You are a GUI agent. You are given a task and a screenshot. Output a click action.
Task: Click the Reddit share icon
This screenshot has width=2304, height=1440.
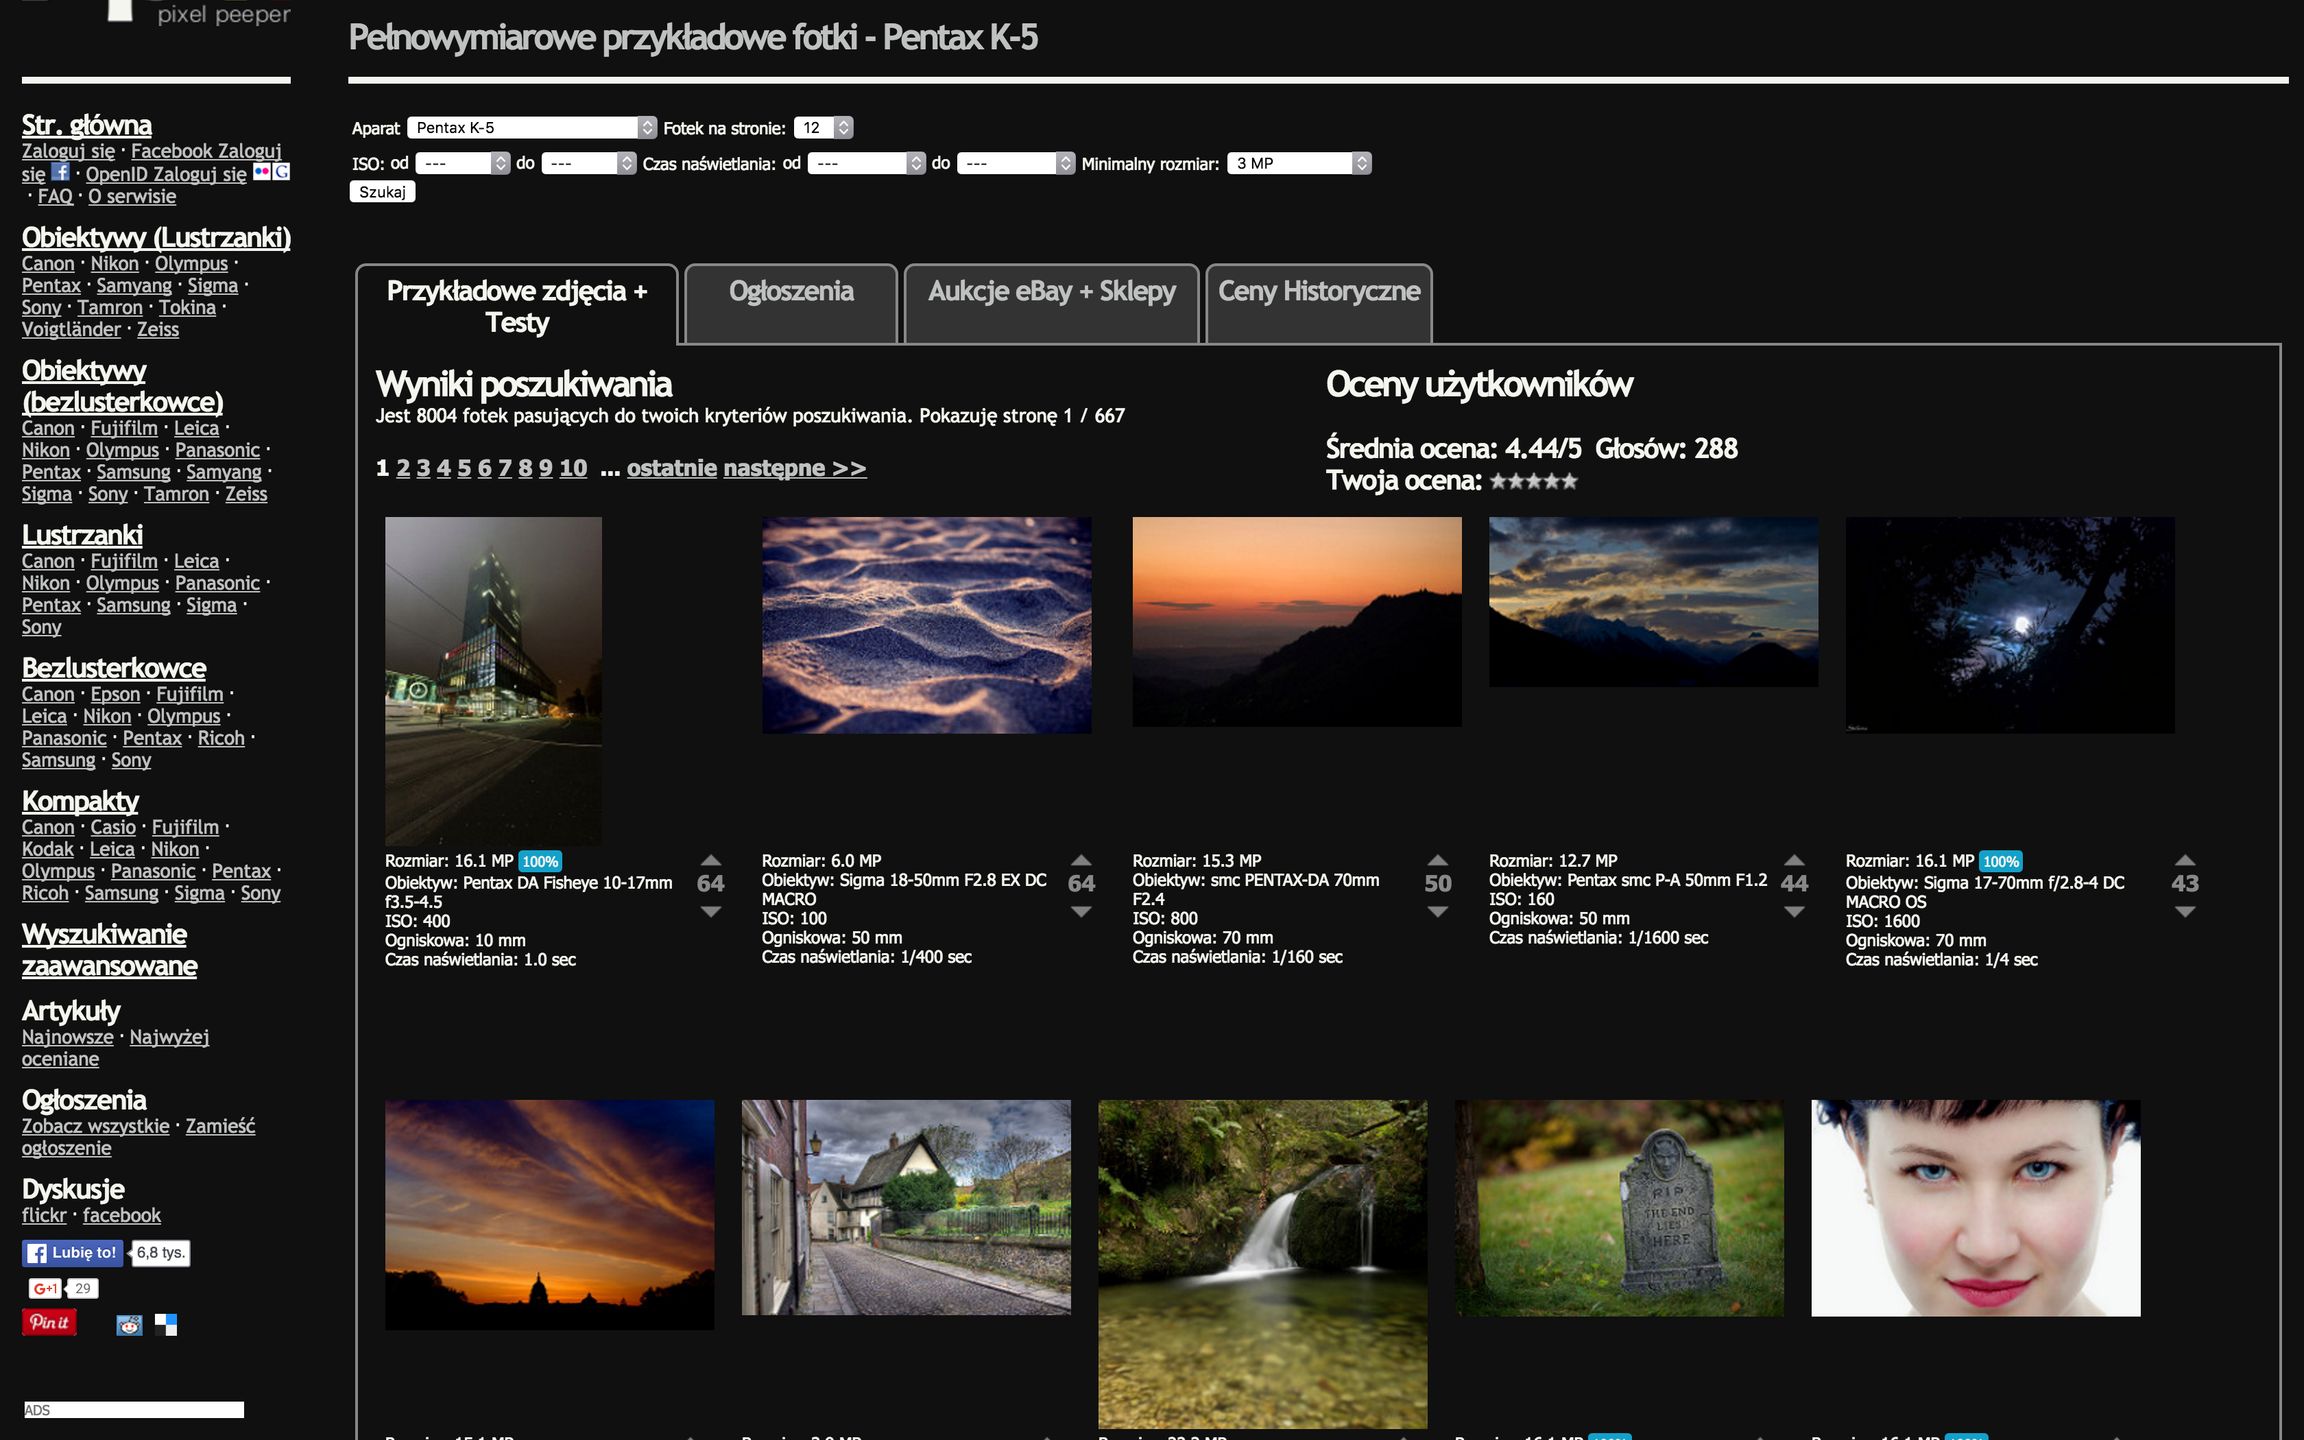click(129, 1325)
